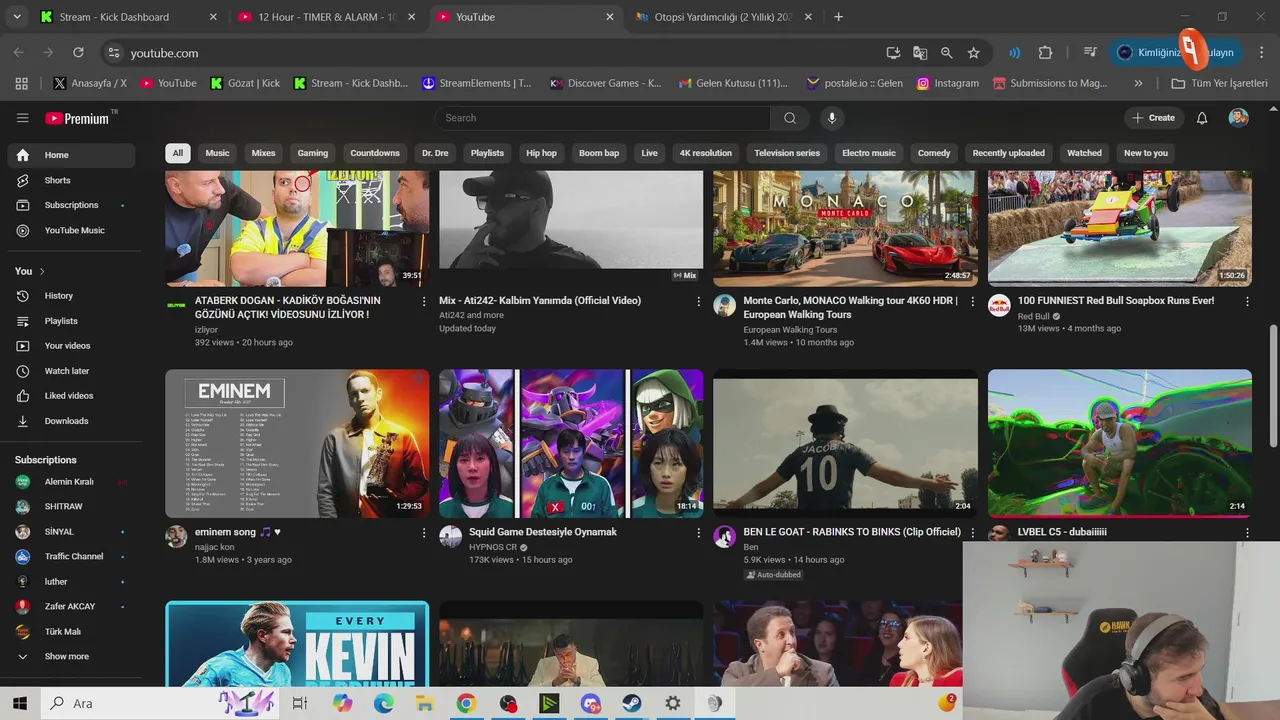Open the European Walking Tours channel link
The width and height of the screenshot is (1280, 720).
(x=790, y=330)
